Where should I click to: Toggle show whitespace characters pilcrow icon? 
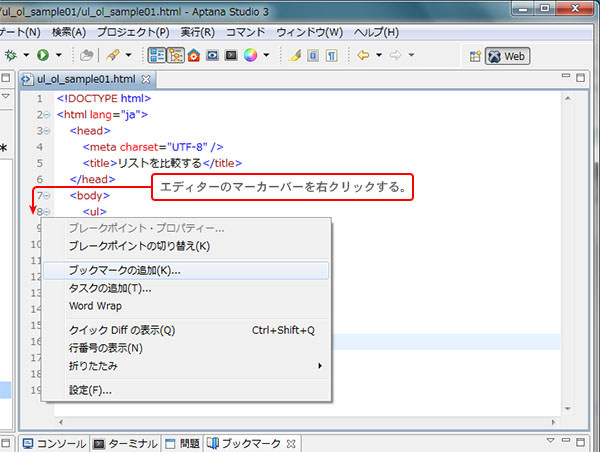[332, 56]
